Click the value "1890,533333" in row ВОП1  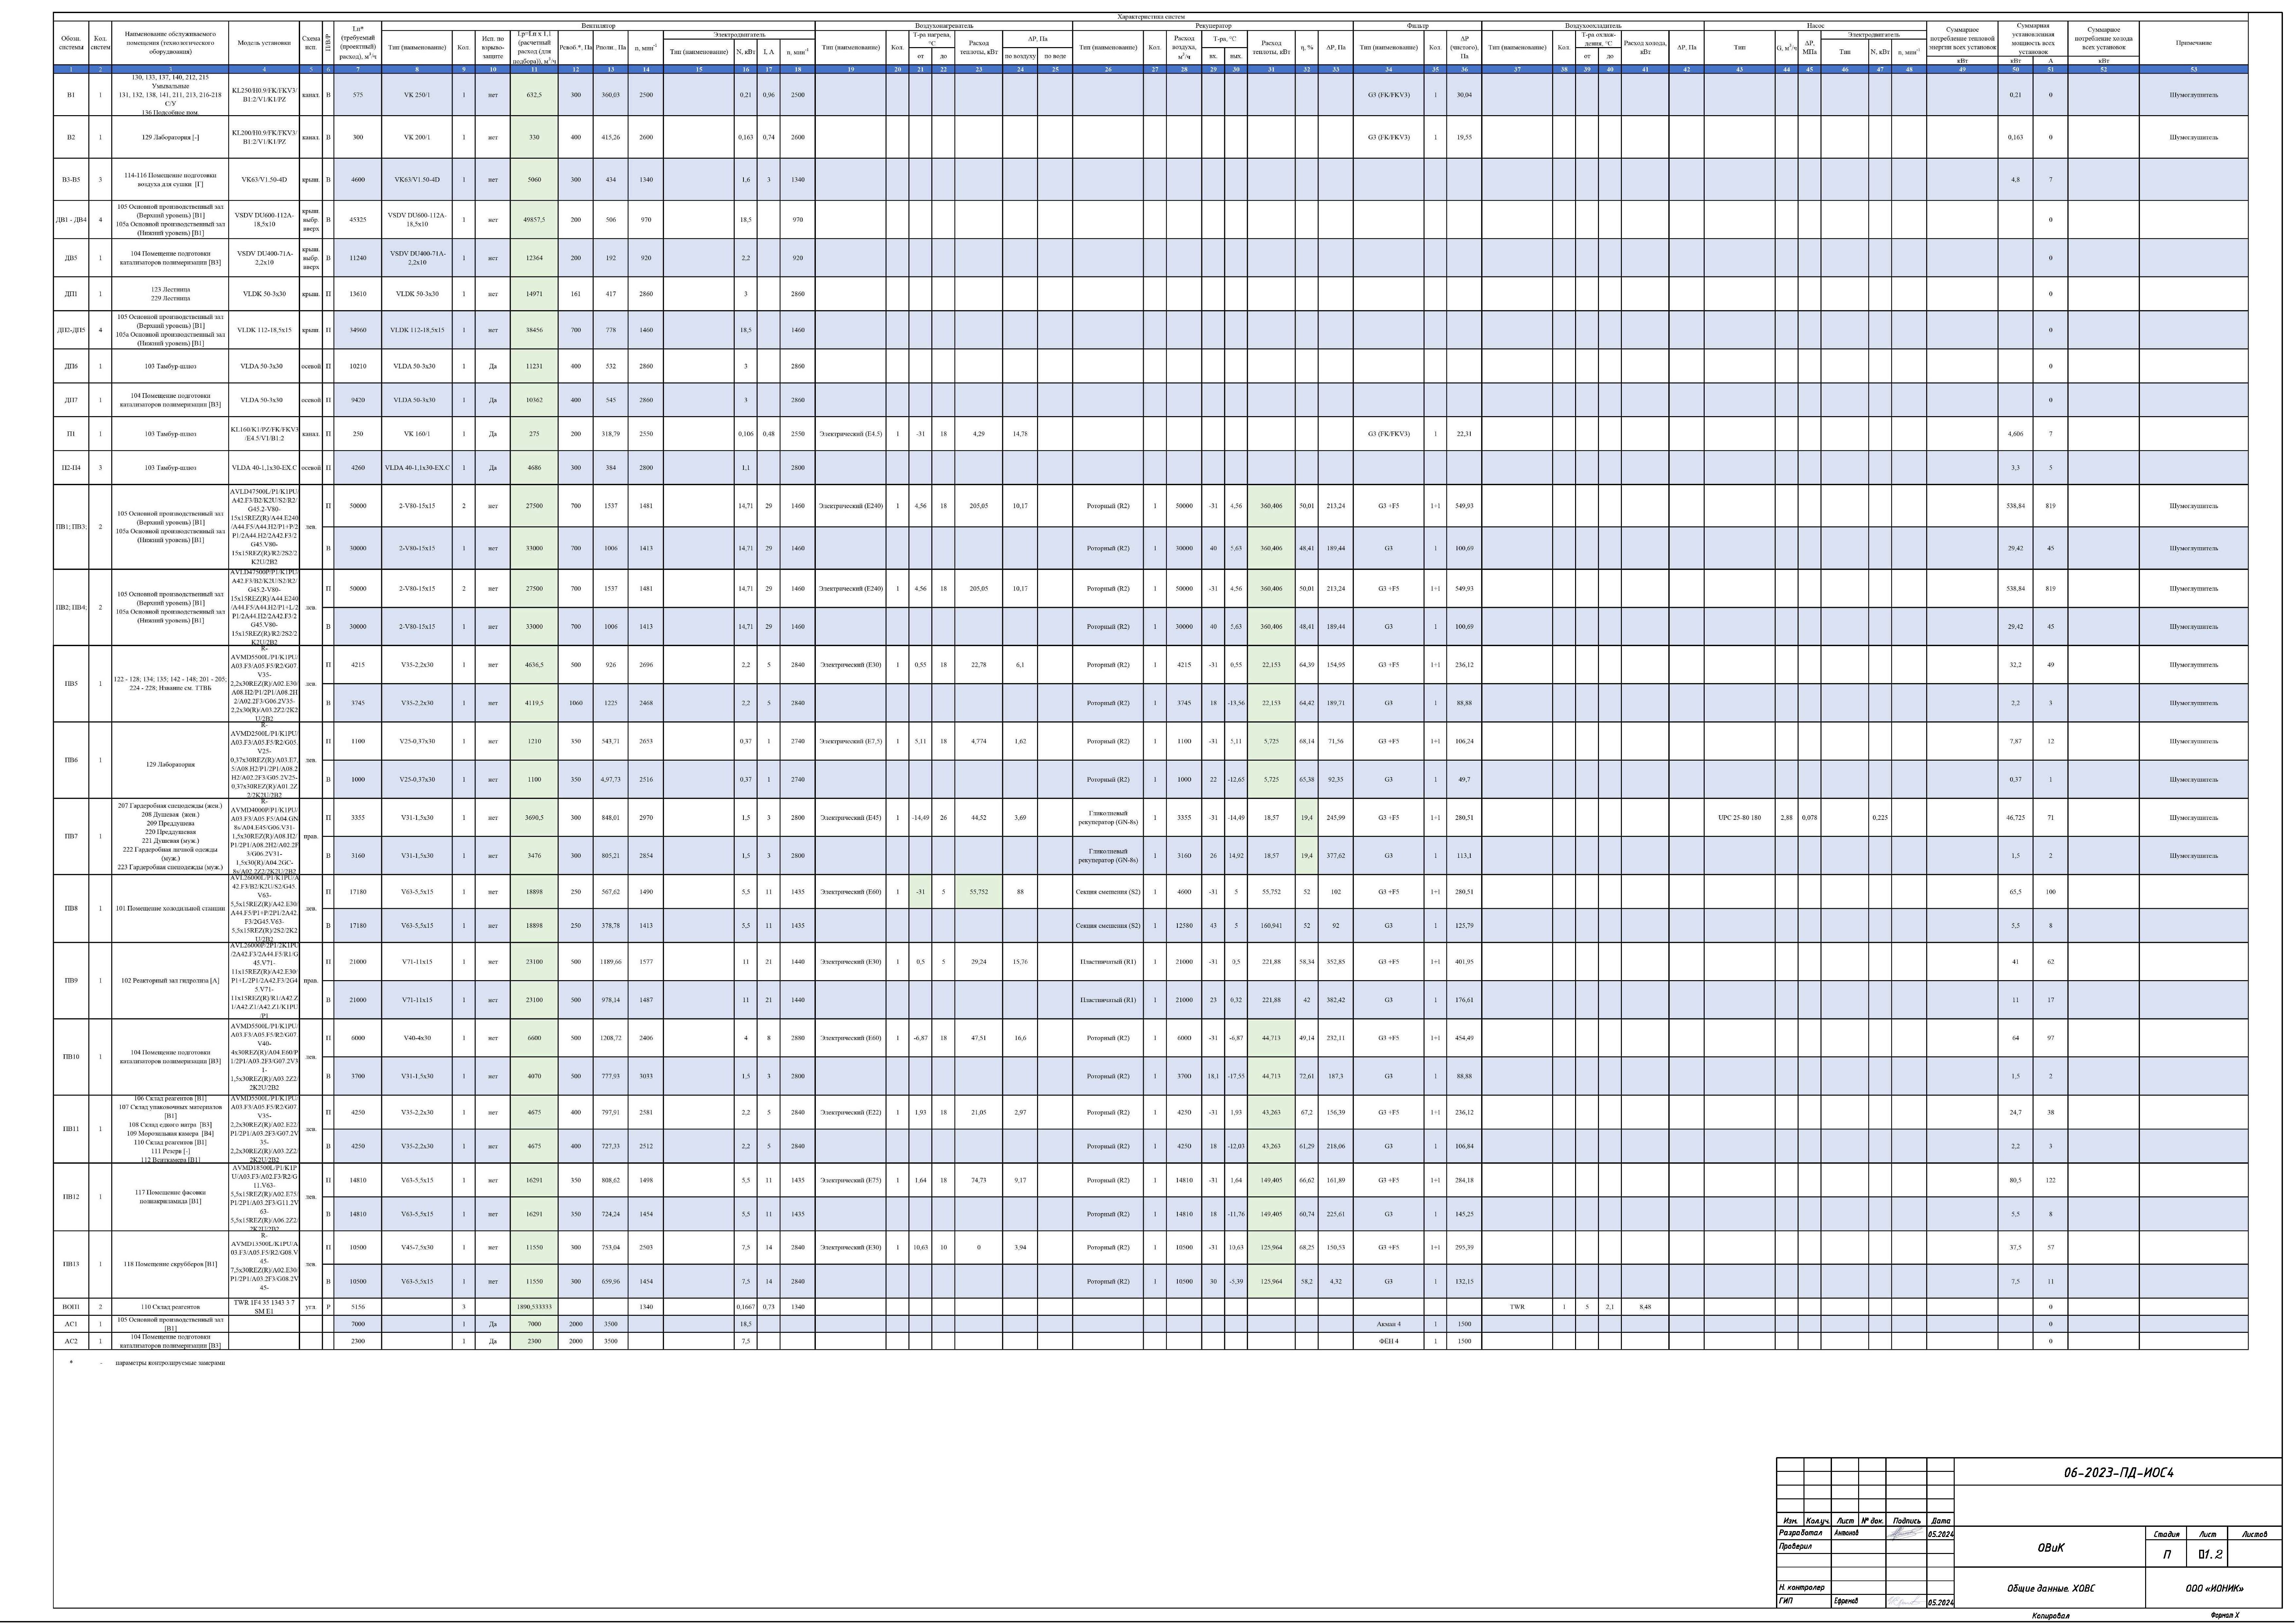534,1307
